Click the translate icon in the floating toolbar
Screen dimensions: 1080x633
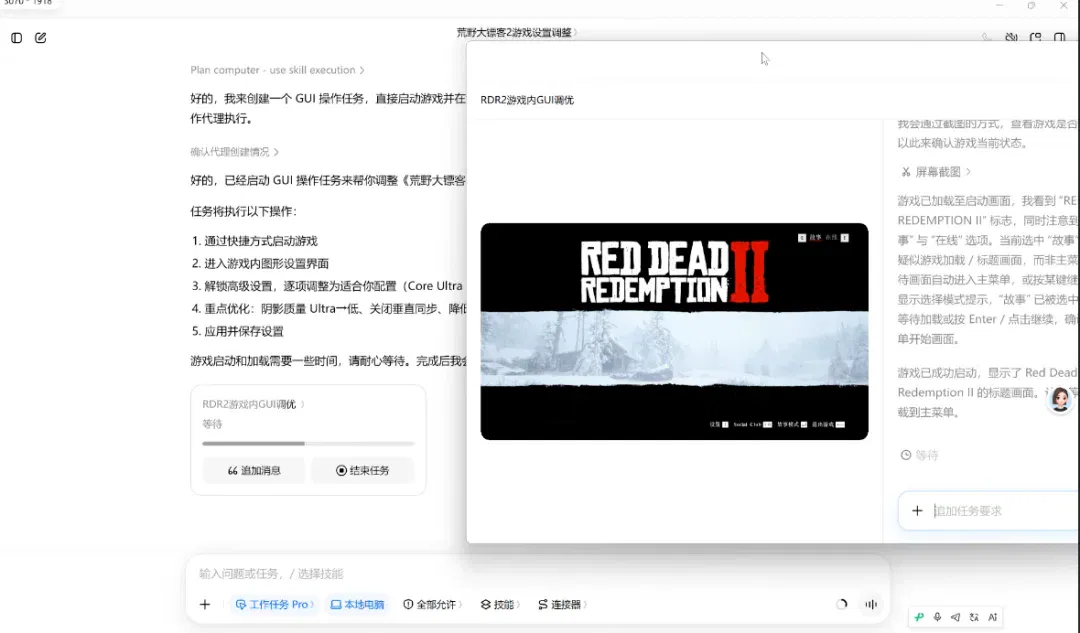click(974, 617)
